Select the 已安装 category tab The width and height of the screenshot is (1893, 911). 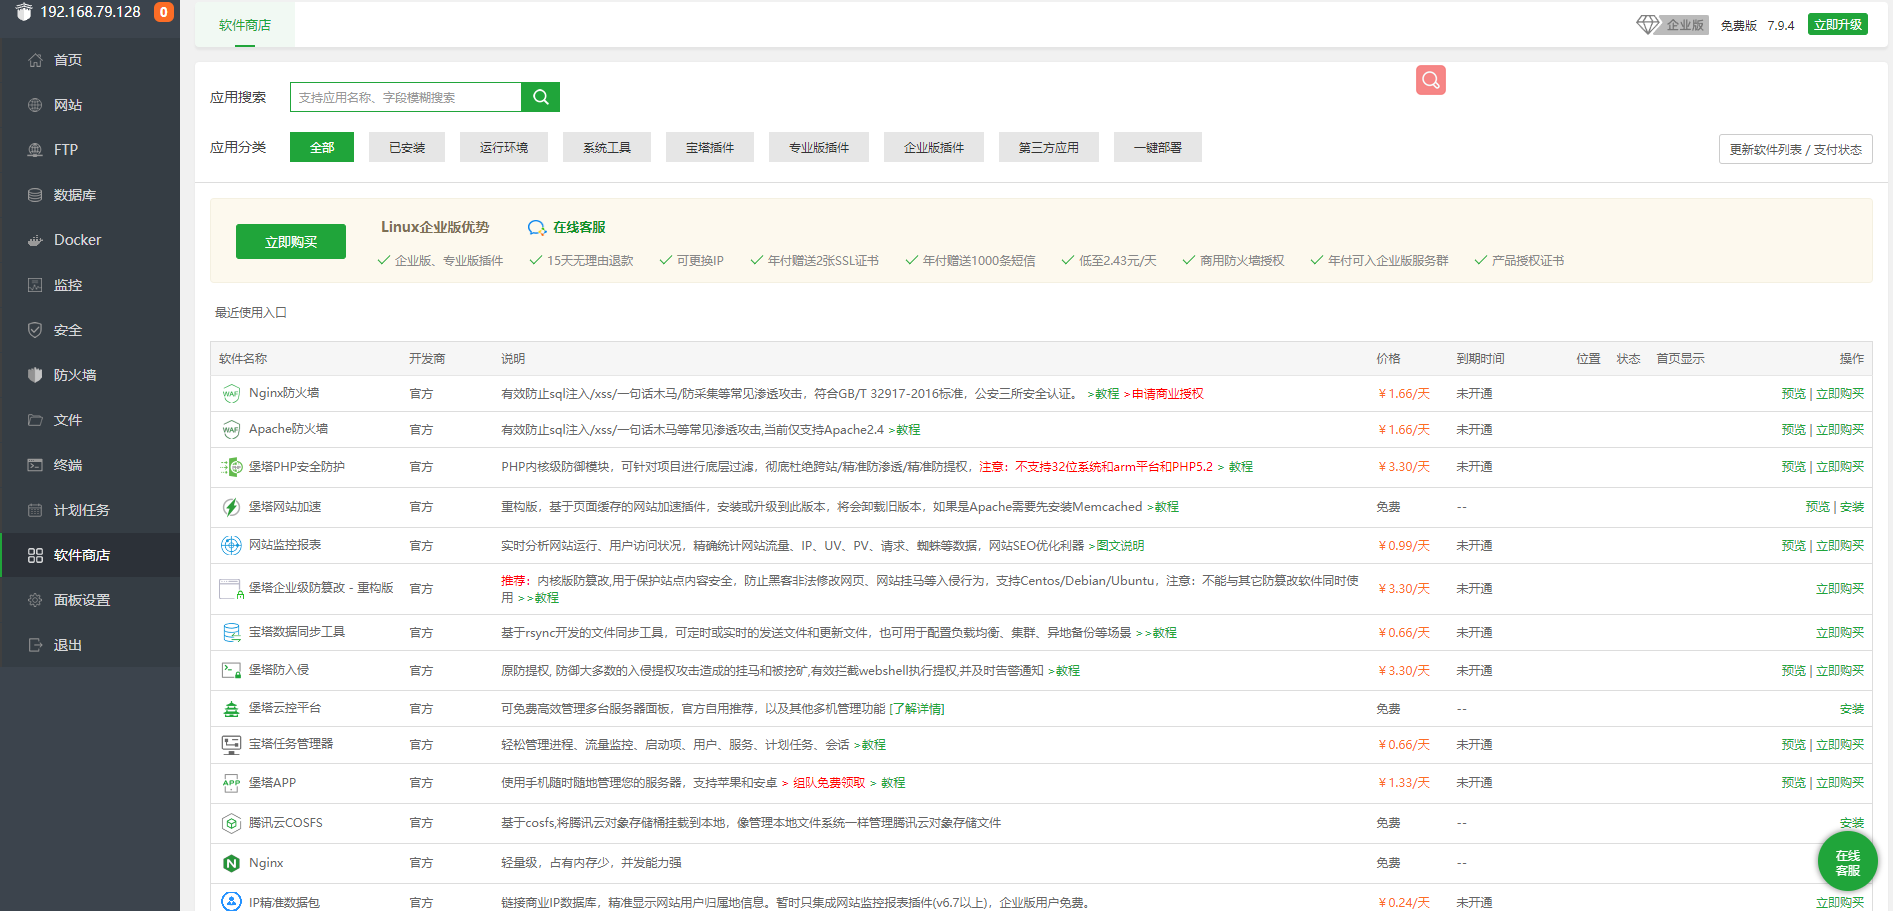[407, 147]
